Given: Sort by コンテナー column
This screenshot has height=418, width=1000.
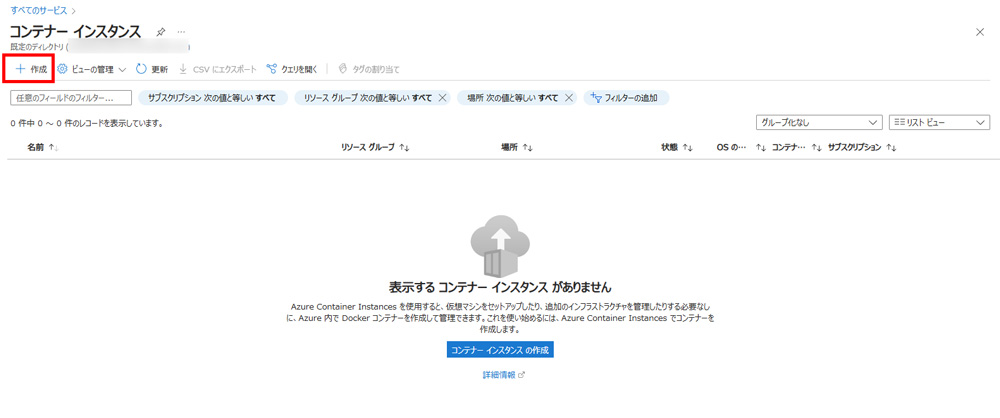Looking at the screenshot, I should [797, 147].
